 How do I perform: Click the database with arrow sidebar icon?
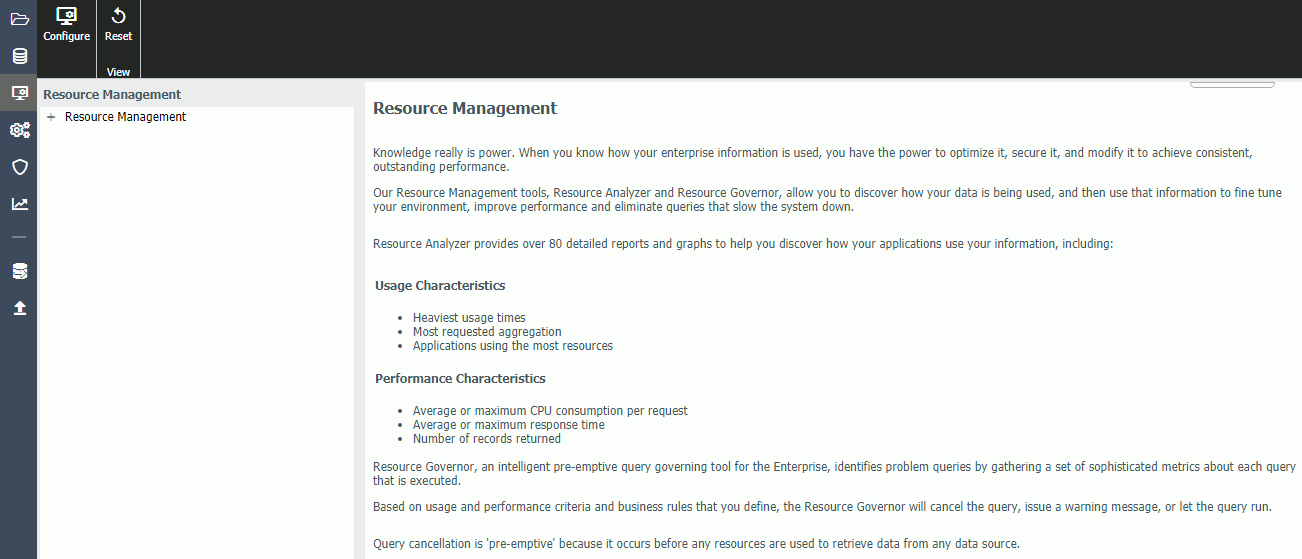click(x=19, y=271)
